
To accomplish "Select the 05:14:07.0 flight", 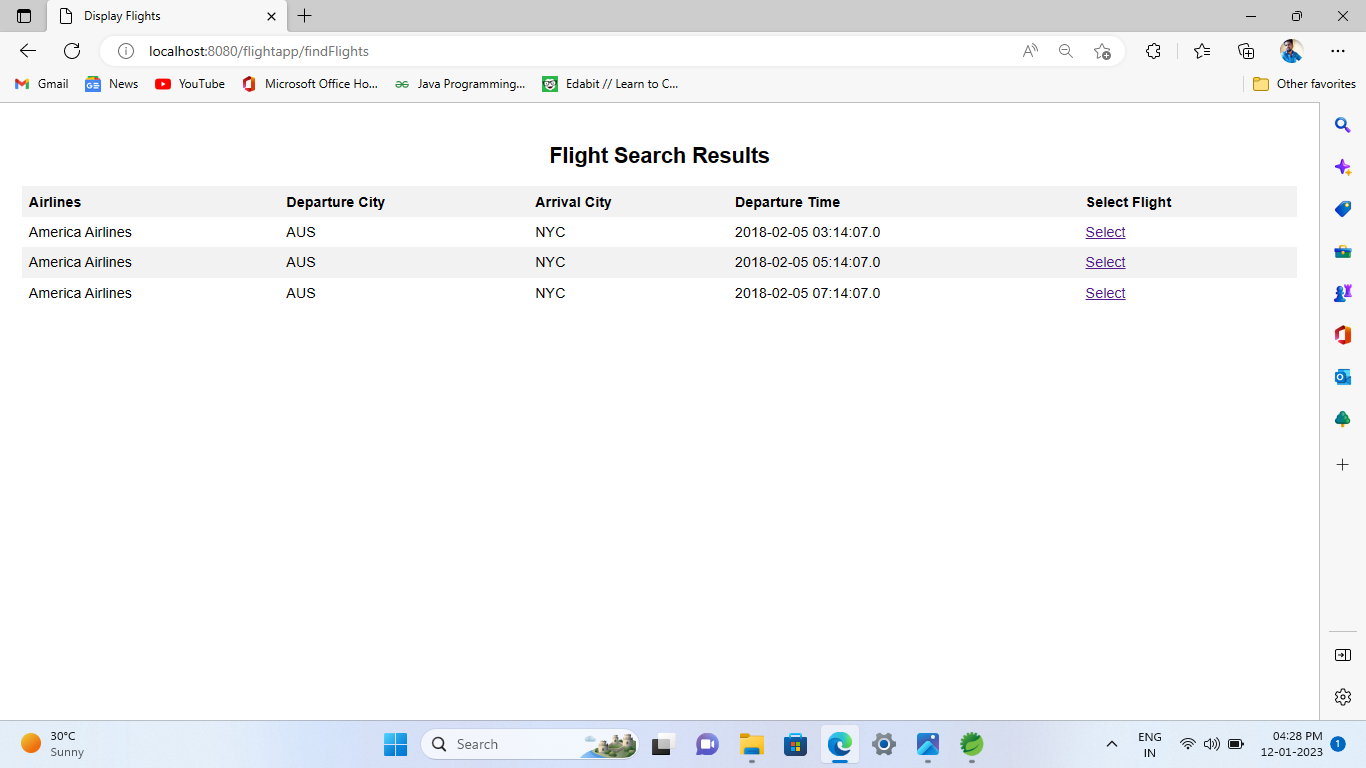I will click(x=1105, y=262).
